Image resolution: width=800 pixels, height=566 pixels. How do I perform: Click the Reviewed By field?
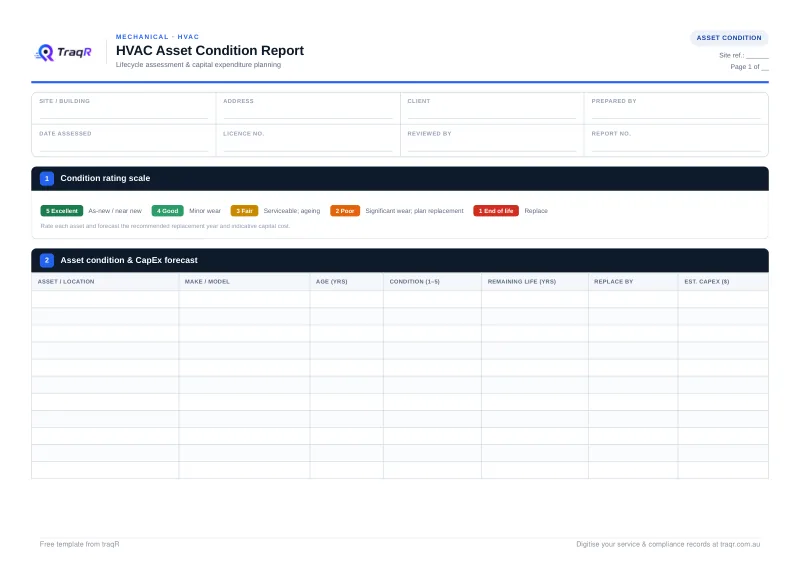492,140
